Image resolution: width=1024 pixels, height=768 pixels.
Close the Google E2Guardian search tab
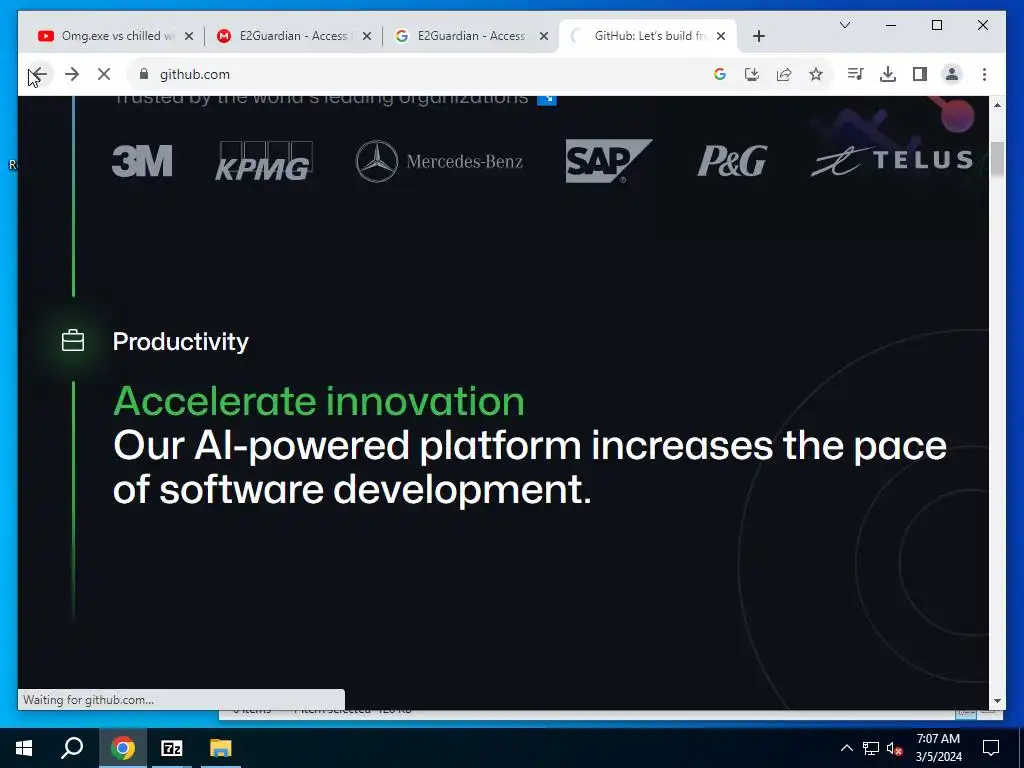click(x=543, y=36)
